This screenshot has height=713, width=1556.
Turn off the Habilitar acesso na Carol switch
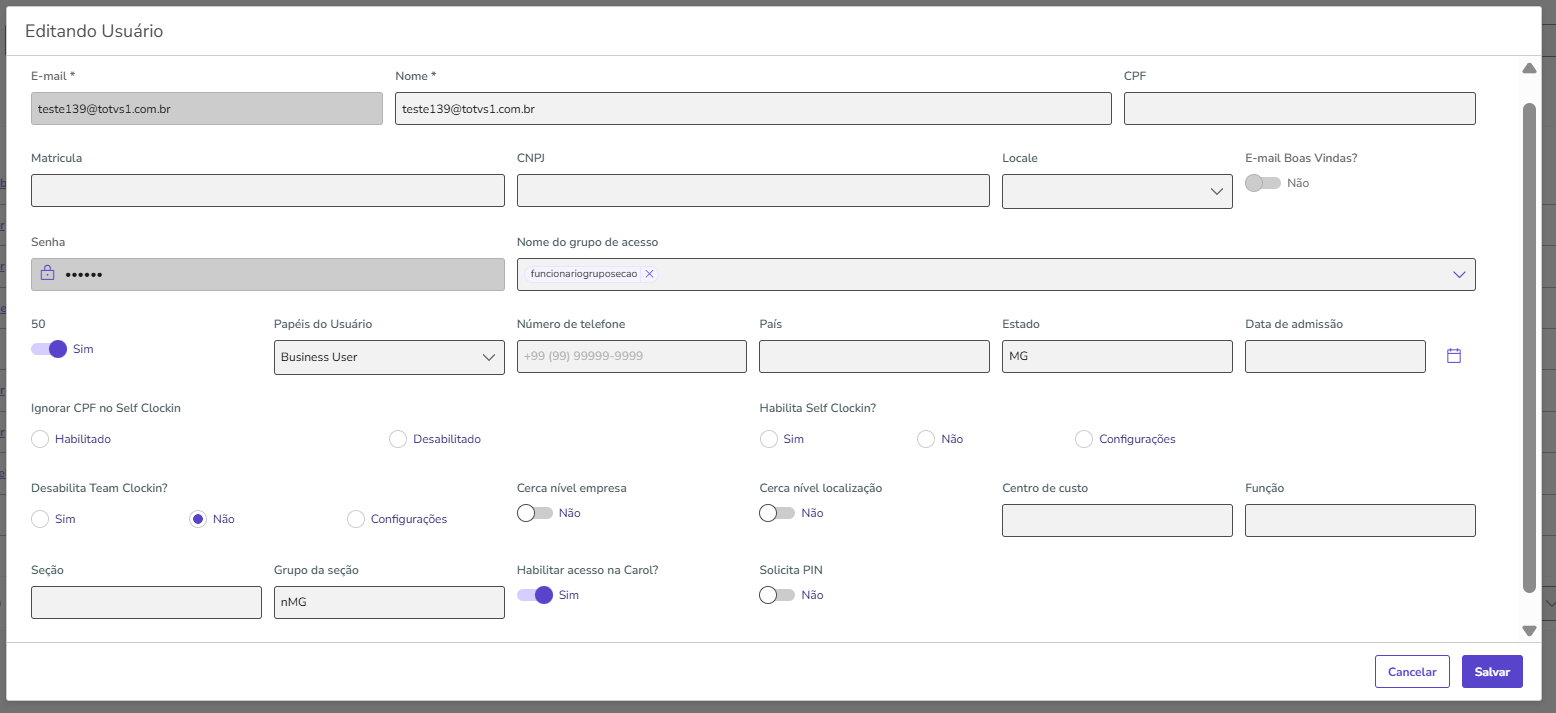536,595
